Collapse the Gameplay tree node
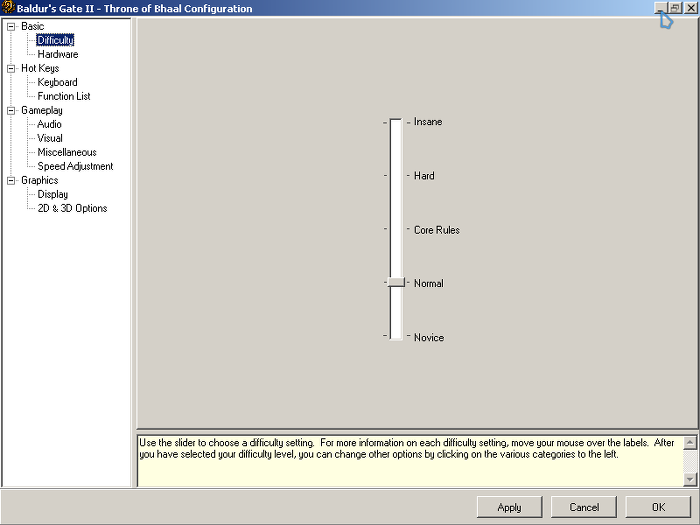 click(x=11, y=111)
